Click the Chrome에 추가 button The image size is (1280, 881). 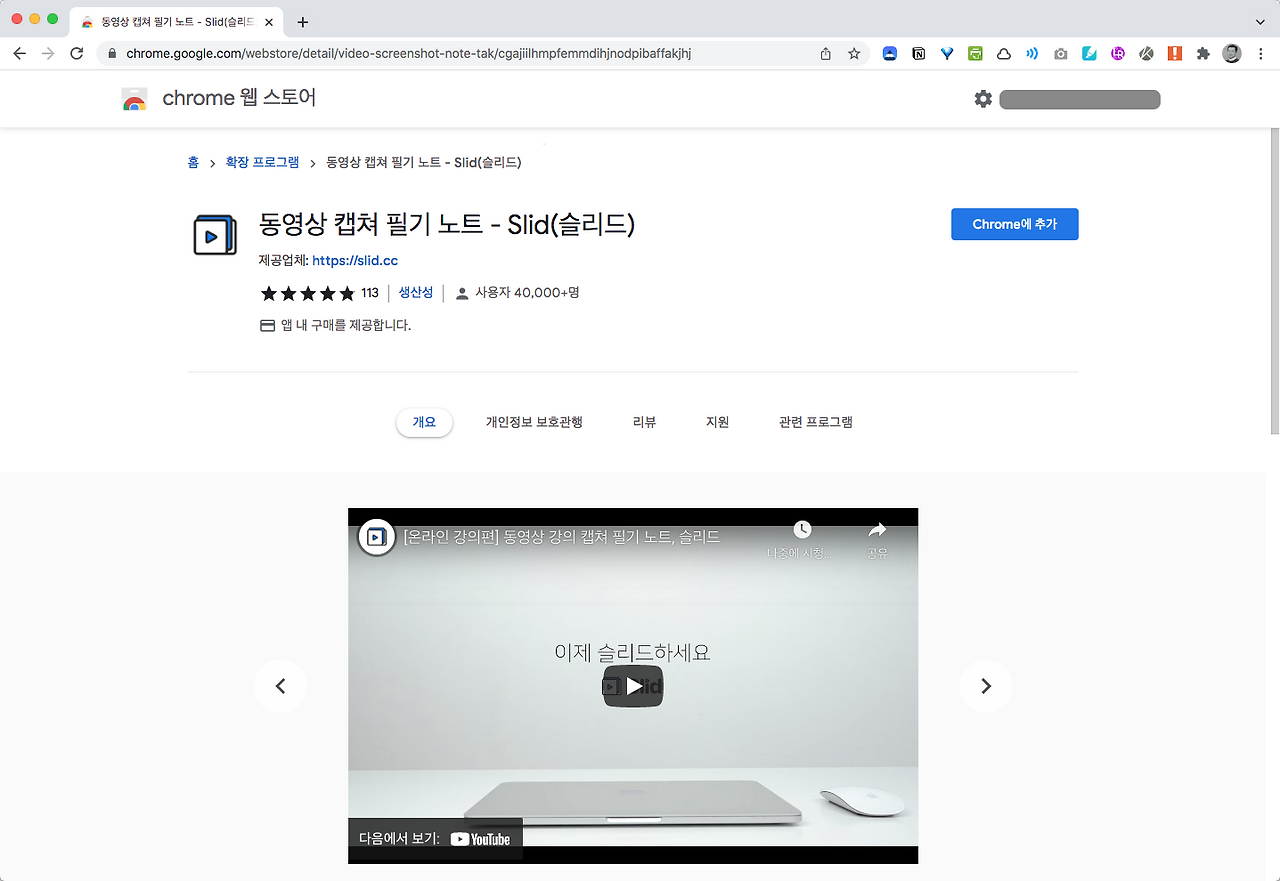coord(1015,224)
